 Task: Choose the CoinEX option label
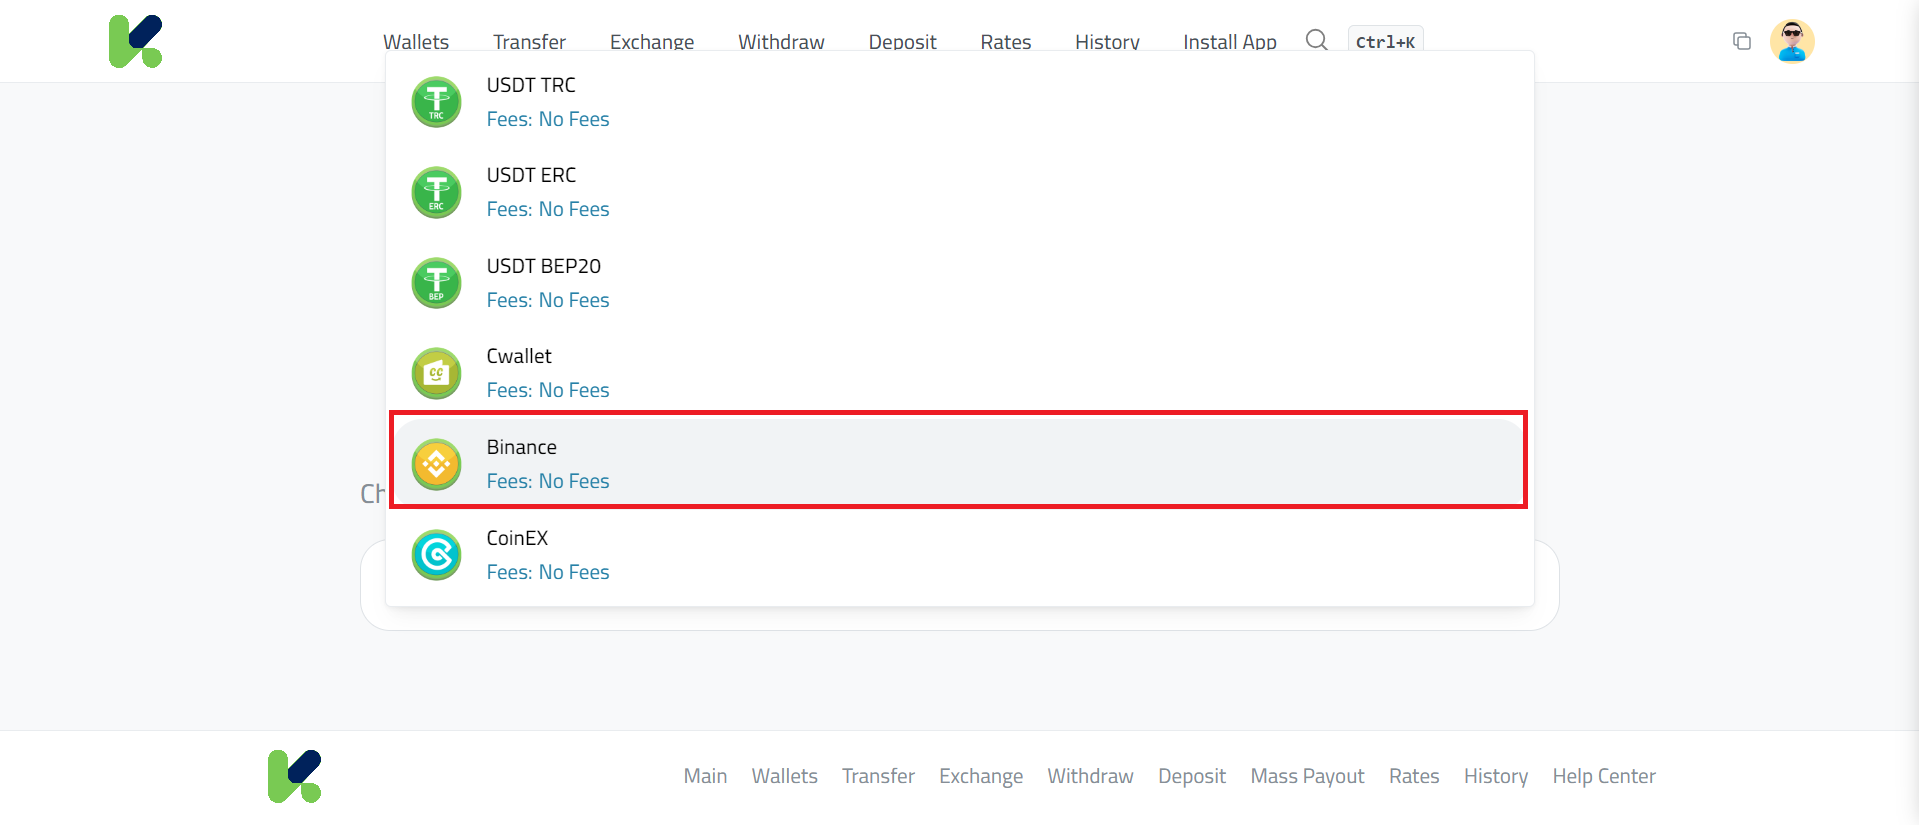(x=517, y=538)
